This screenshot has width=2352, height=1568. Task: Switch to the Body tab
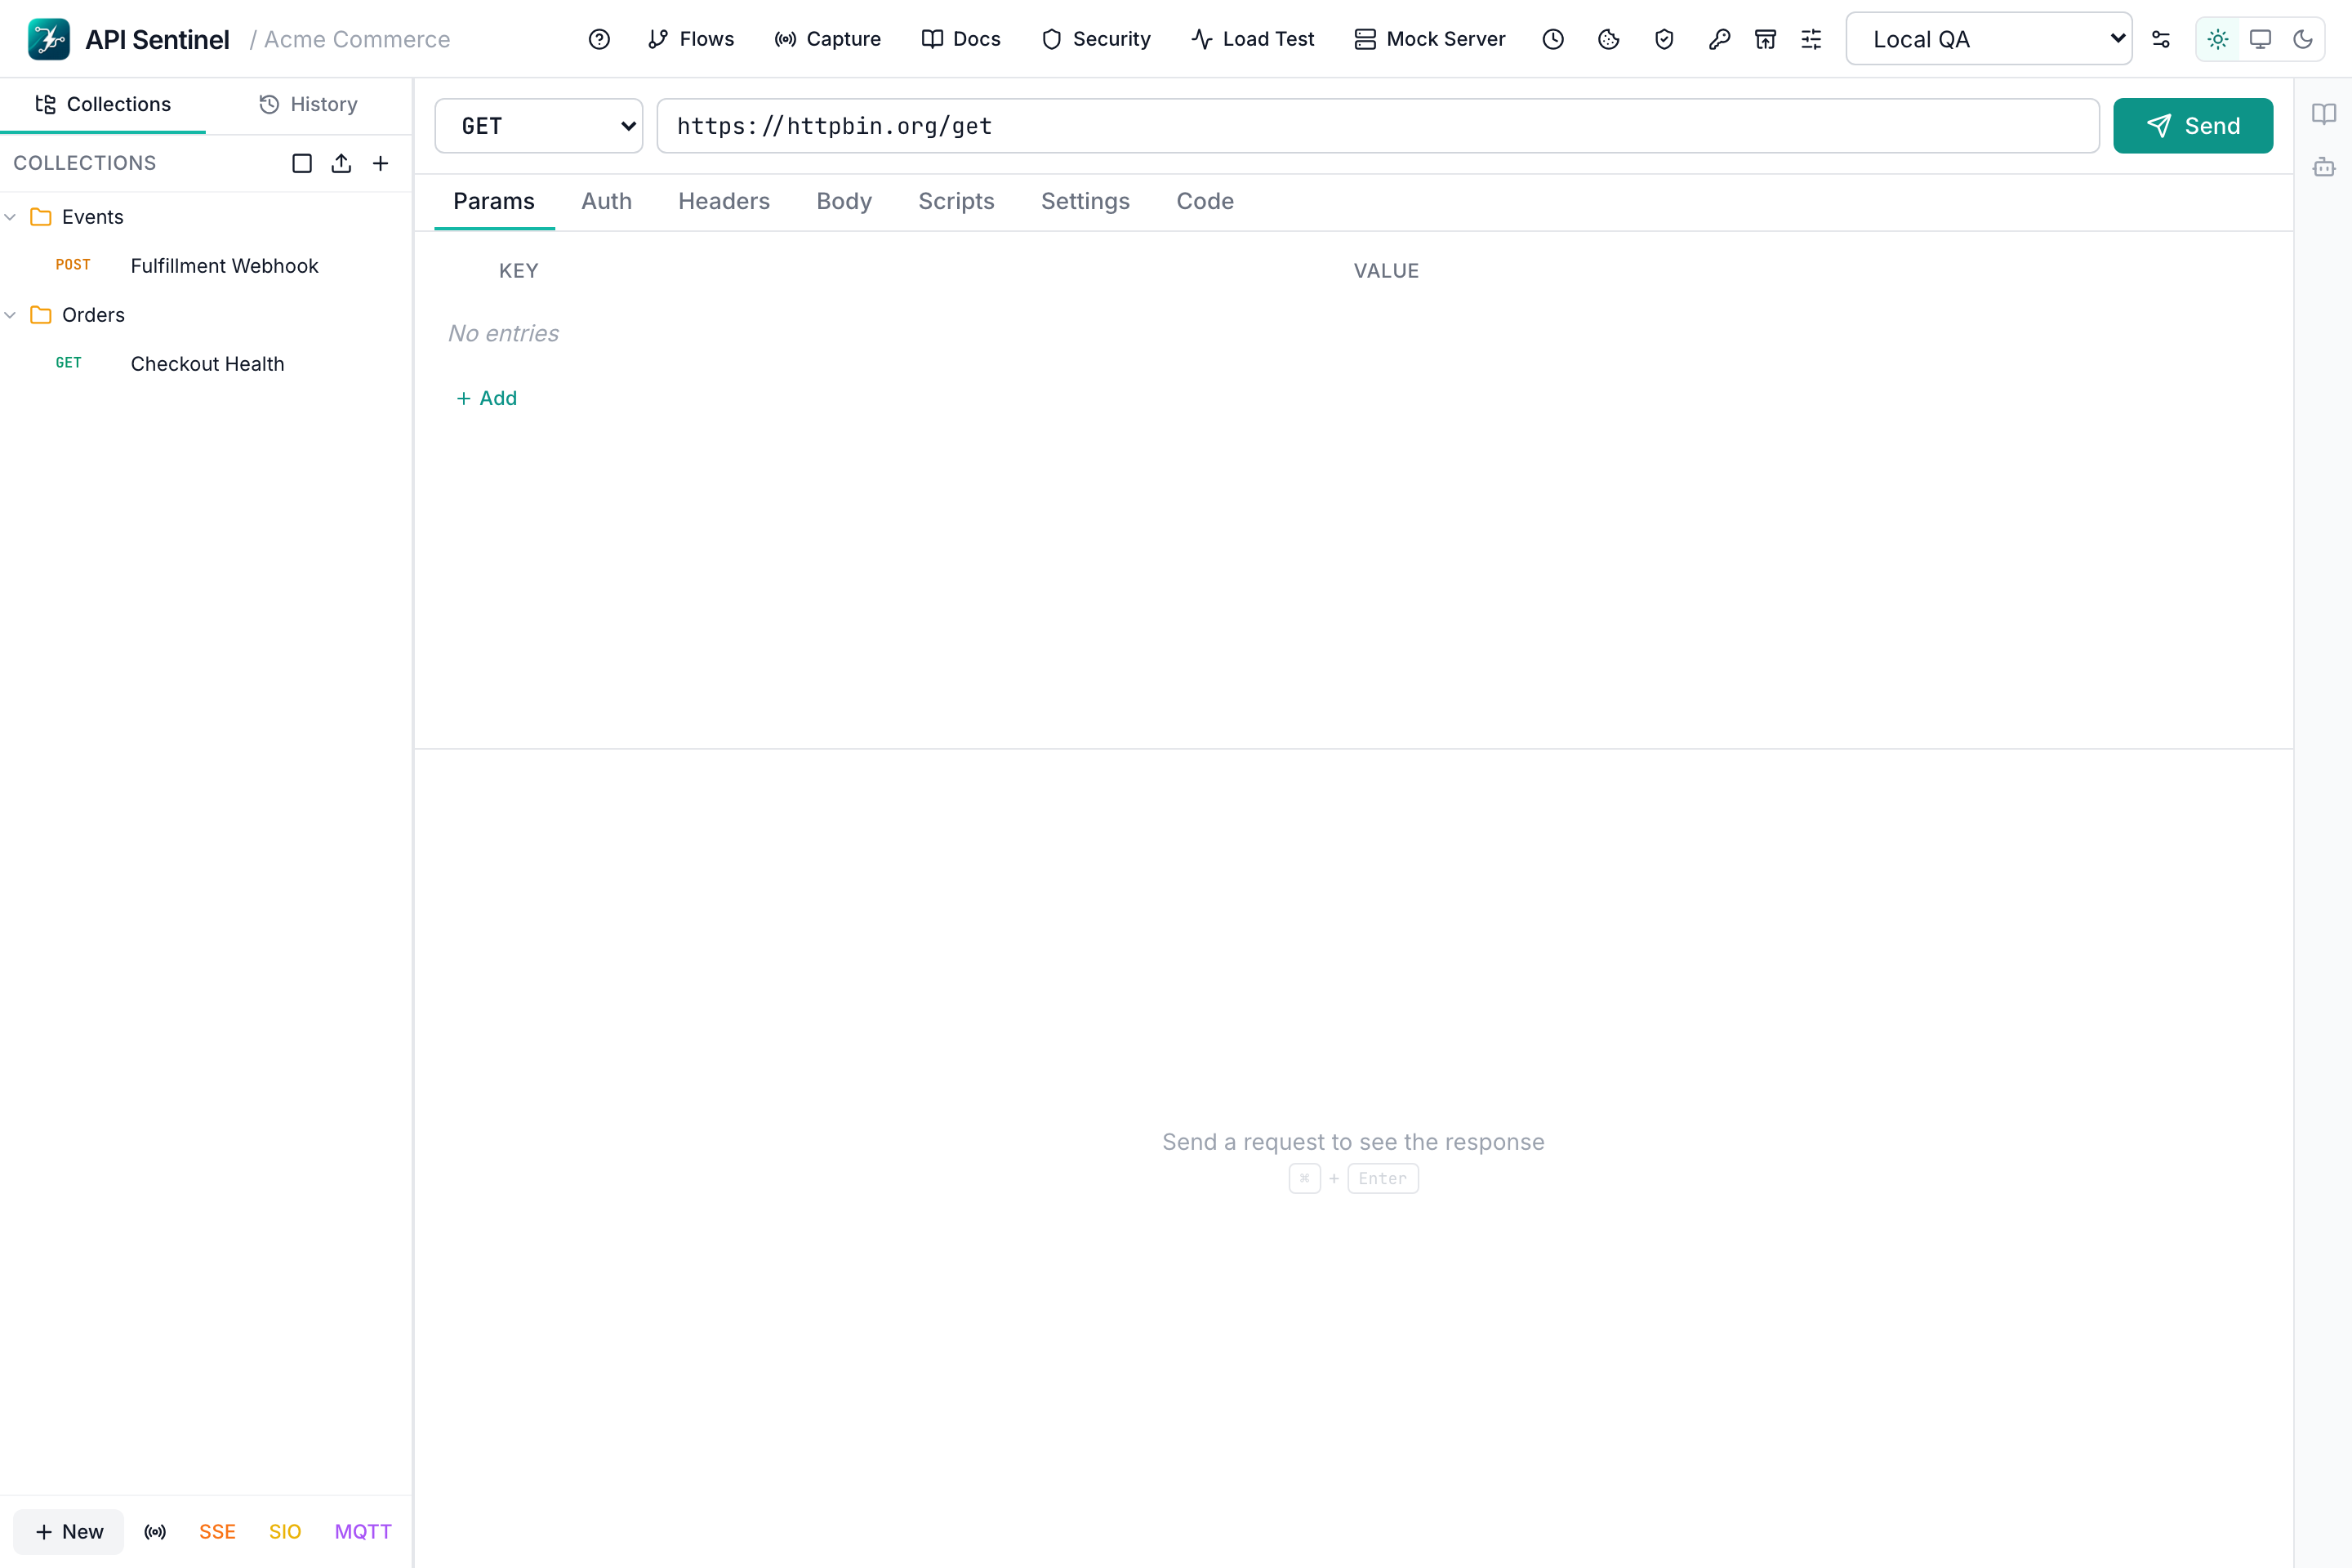pos(844,202)
